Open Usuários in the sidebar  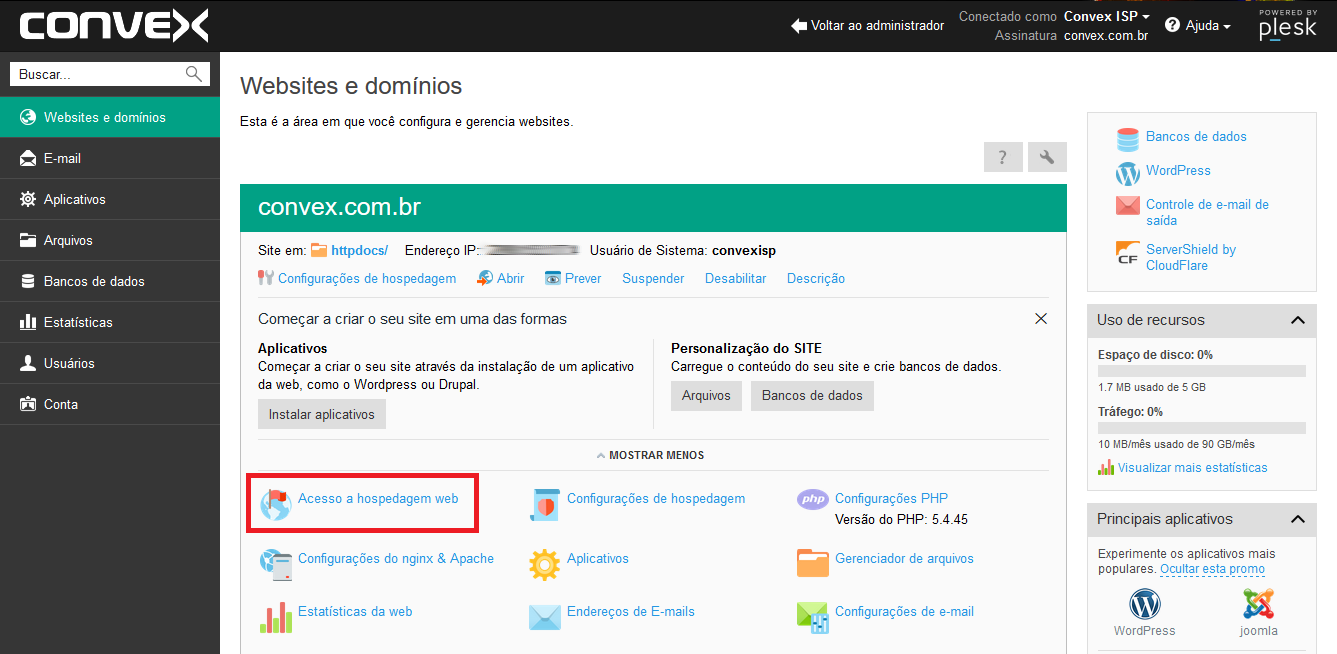[110, 363]
